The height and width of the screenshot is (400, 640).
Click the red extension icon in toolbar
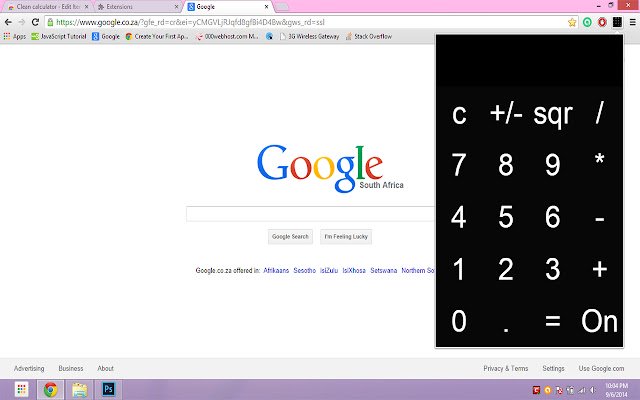point(602,22)
